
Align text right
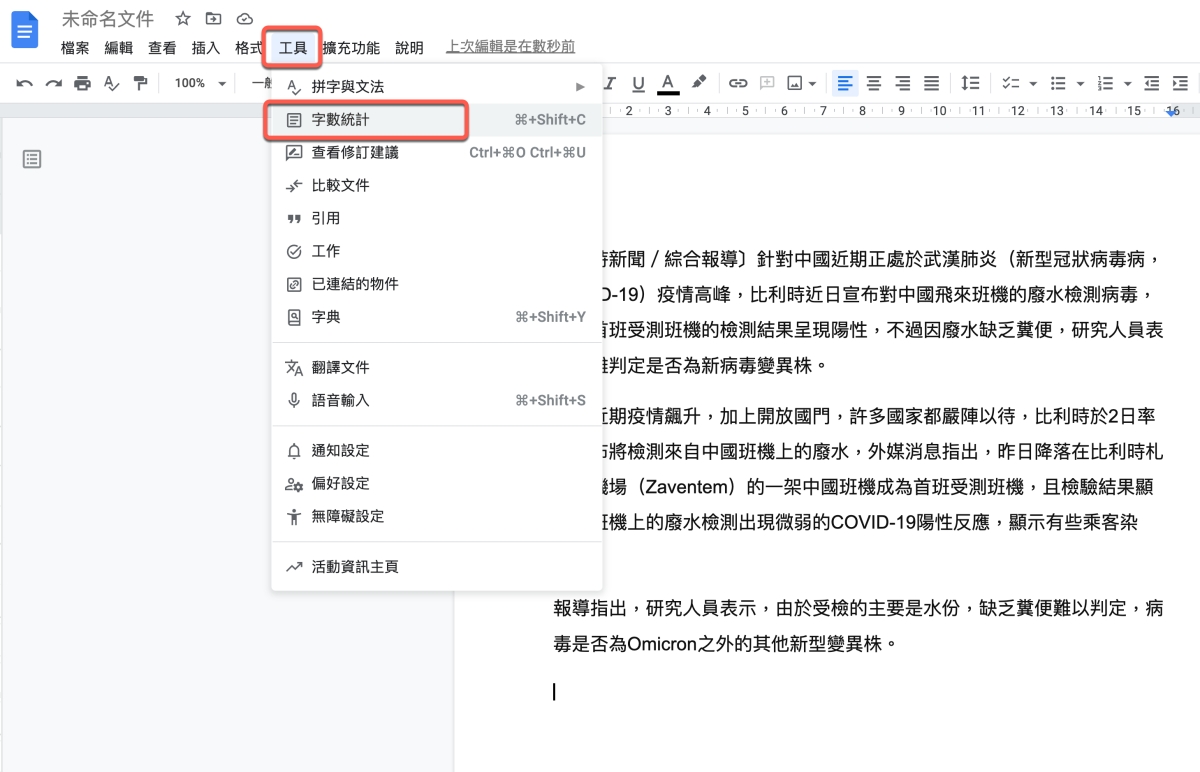coord(903,83)
